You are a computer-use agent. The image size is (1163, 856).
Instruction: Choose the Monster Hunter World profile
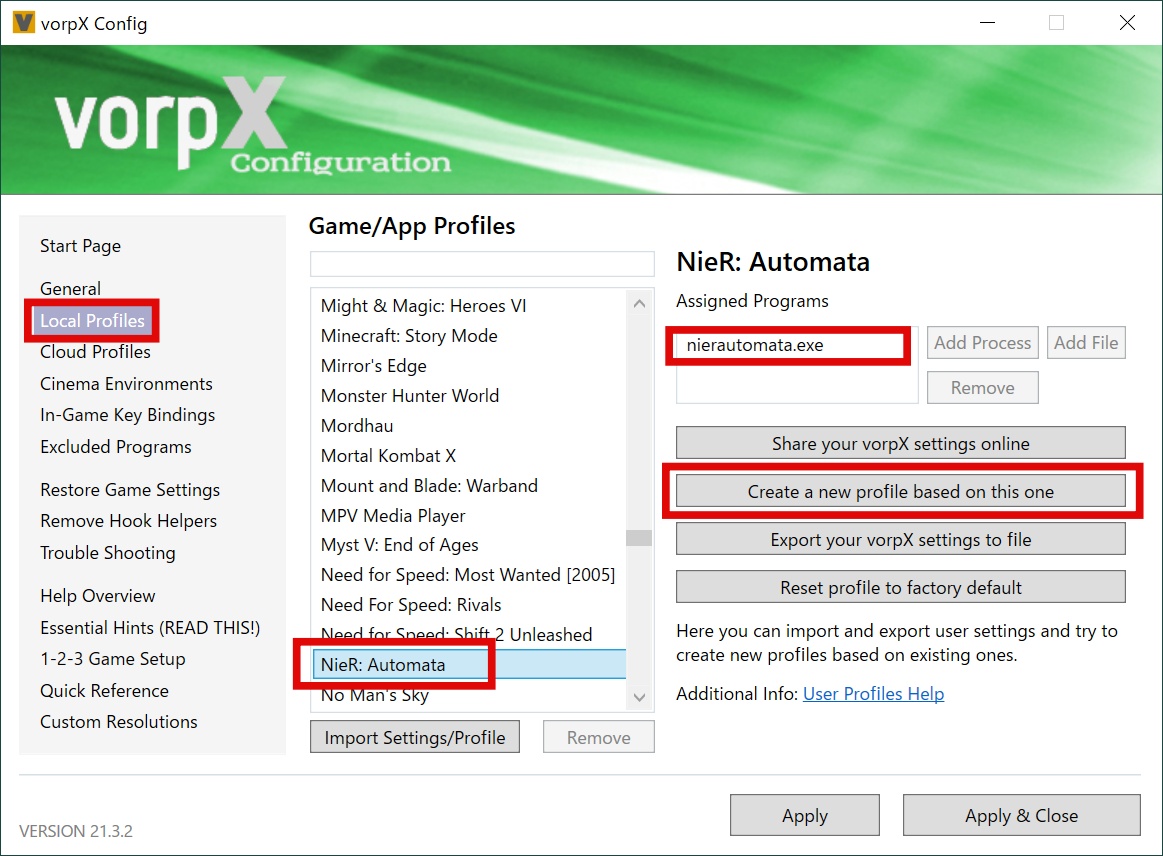(x=409, y=396)
